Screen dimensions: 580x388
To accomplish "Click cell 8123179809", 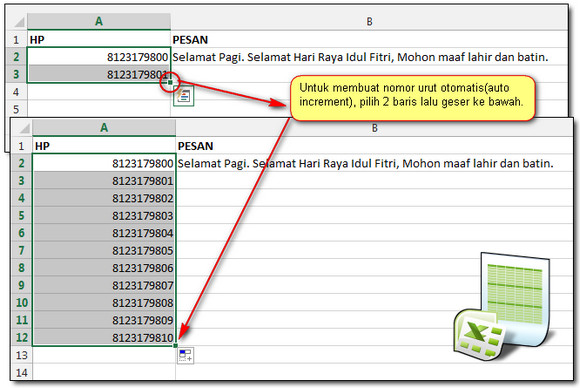I will [x=104, y=320].
